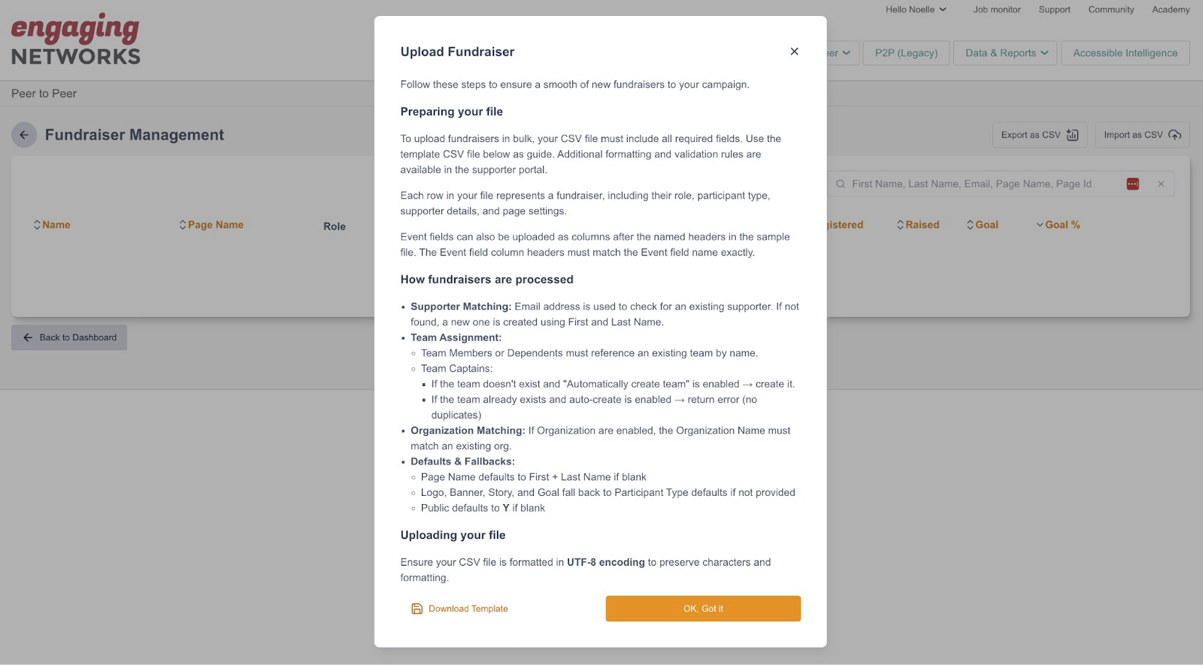The image size is (1203, 665).
Task: Click the Download Template save icon
Action: (x=417, y=609)
